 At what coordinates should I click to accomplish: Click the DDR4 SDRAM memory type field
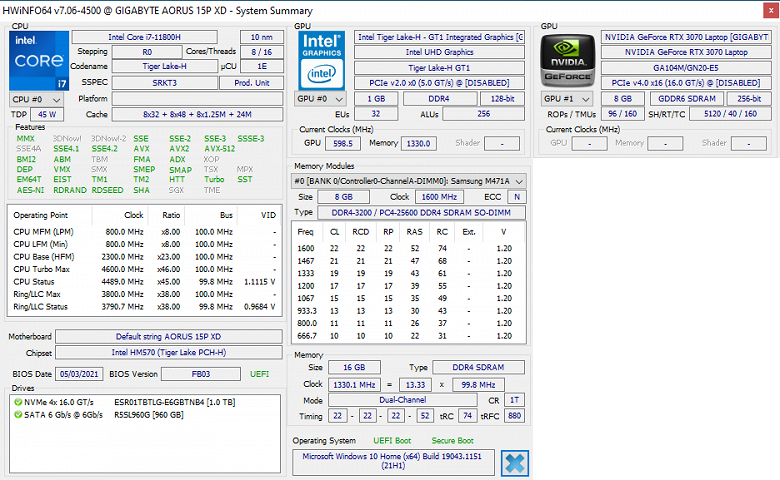click(x=478, y=368)
